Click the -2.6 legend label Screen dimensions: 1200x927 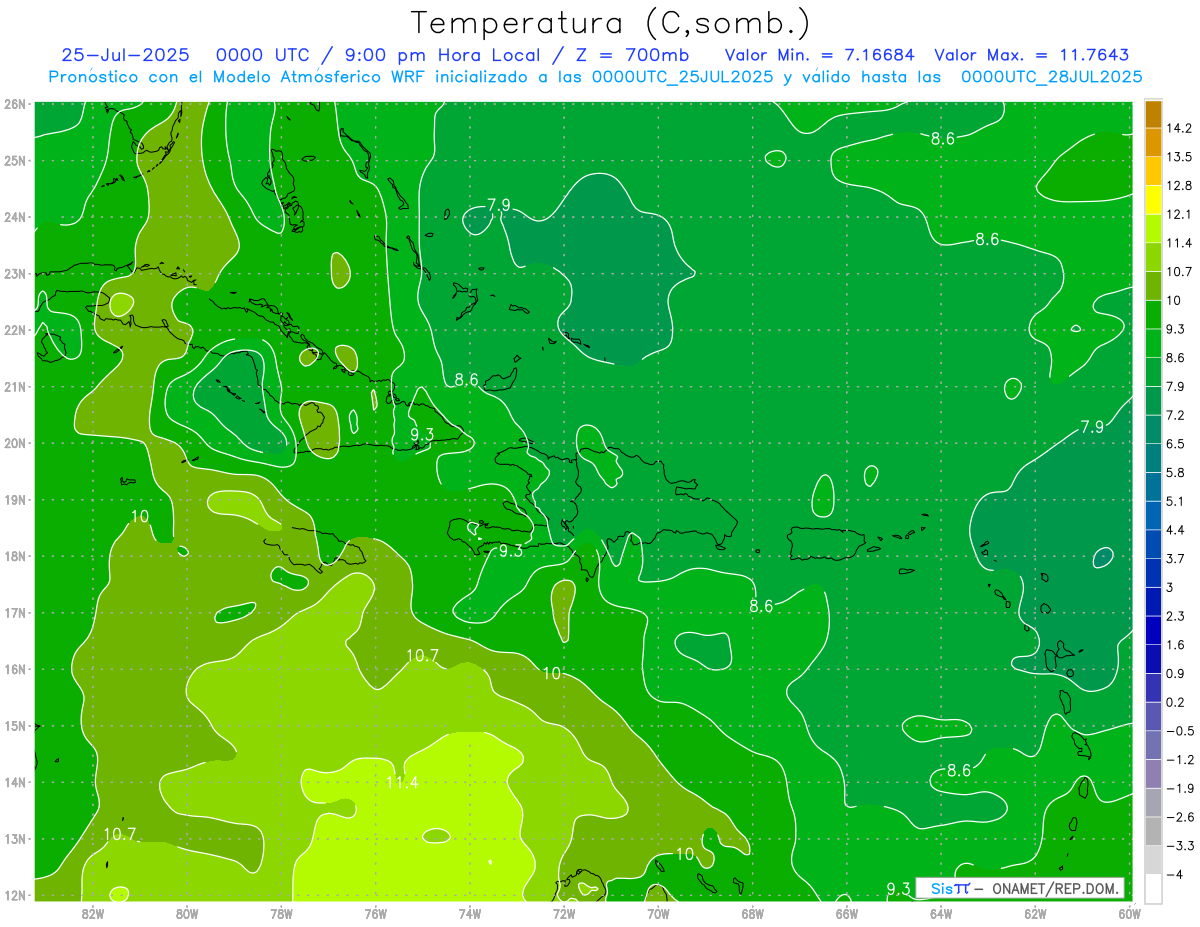(1179, 817)
